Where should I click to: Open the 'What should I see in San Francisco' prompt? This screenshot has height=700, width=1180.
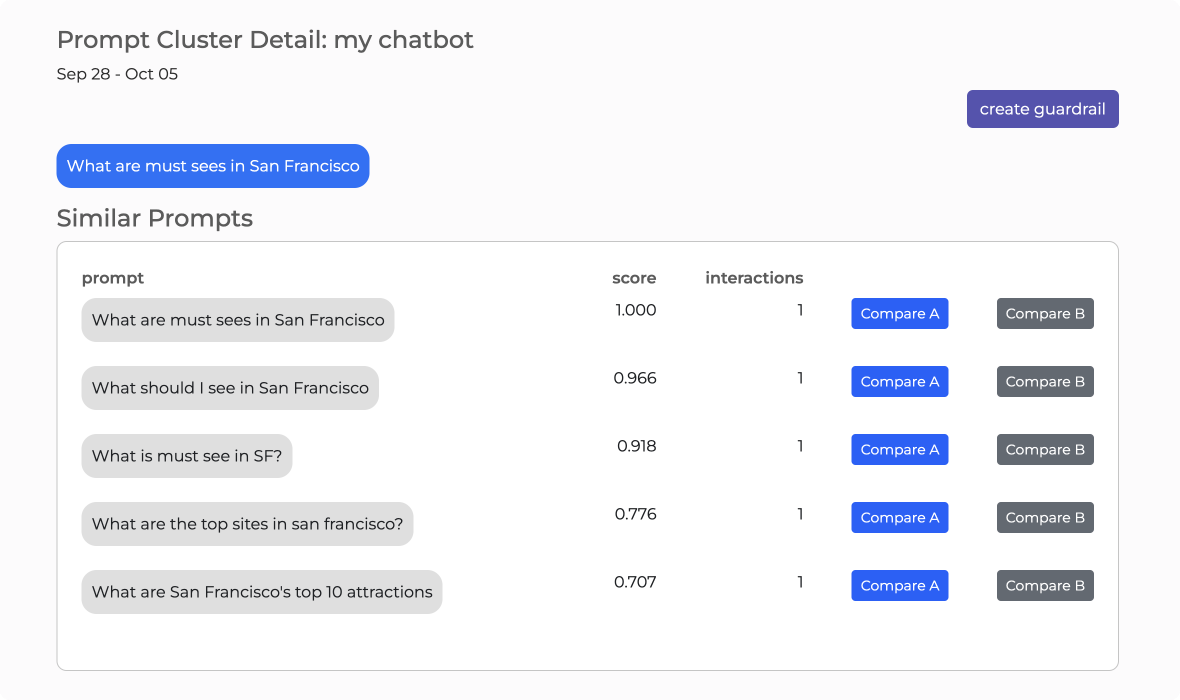coord(230,388)
